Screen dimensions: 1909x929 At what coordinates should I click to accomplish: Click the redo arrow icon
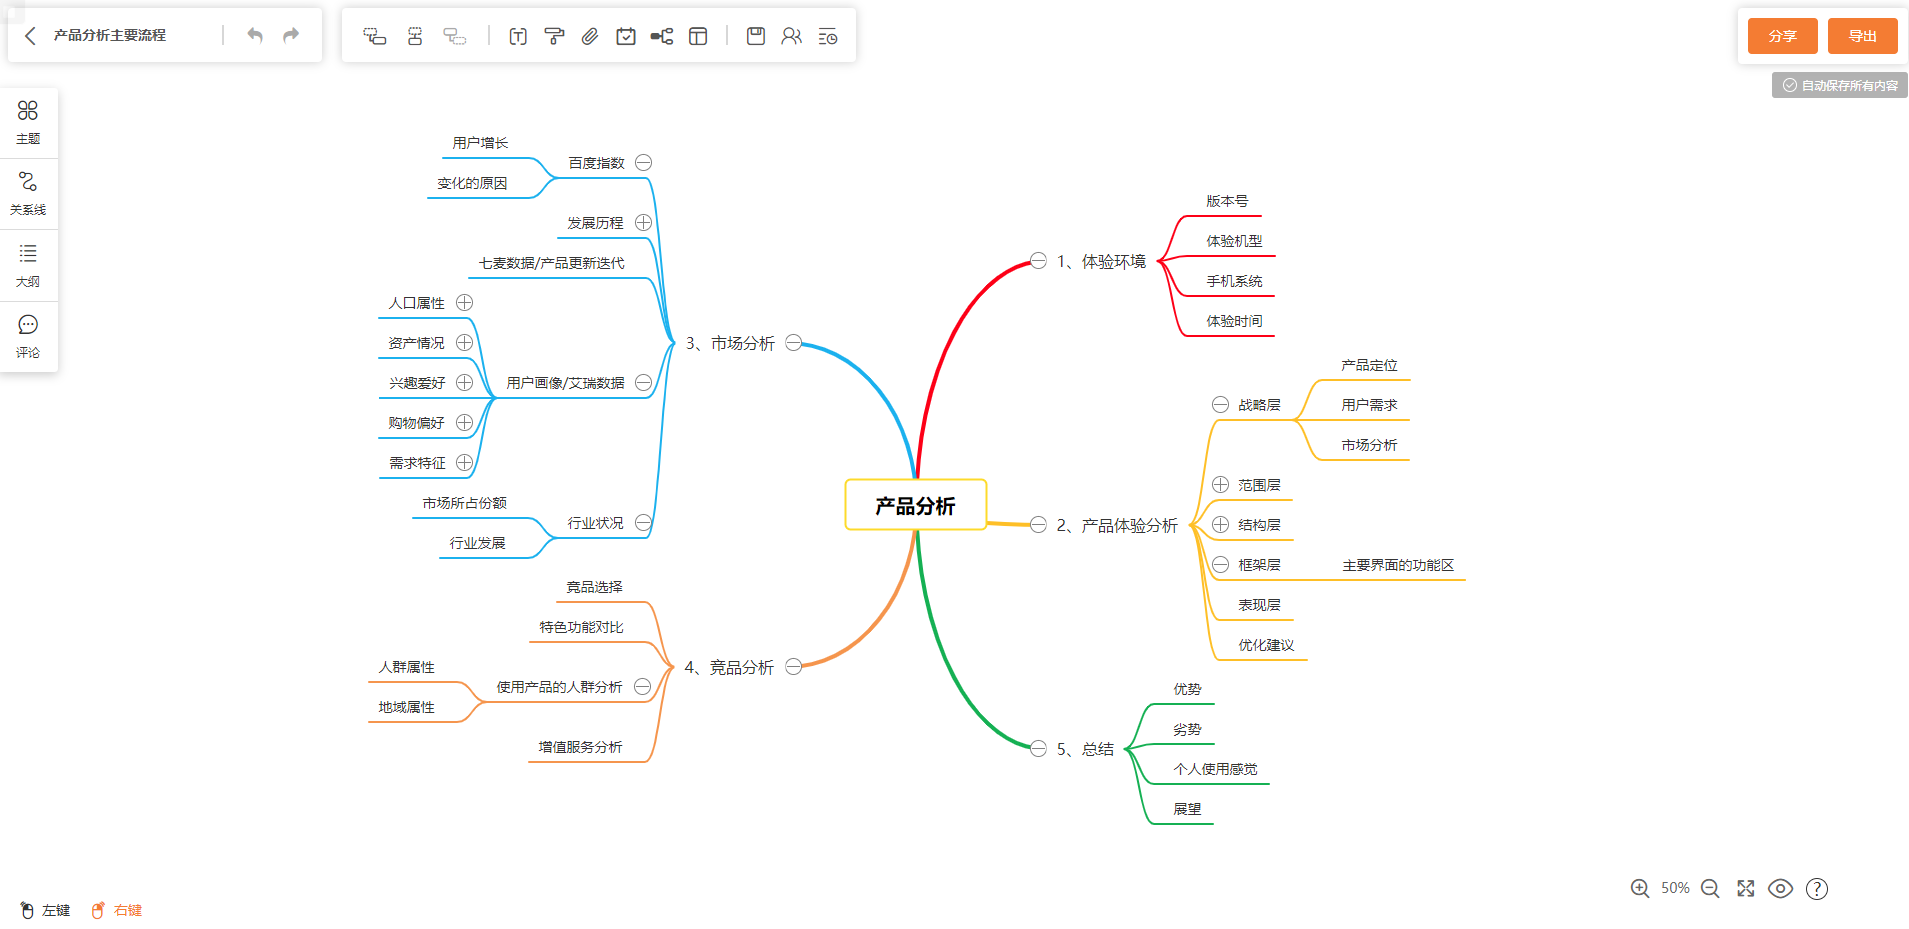tap(291, 36)
